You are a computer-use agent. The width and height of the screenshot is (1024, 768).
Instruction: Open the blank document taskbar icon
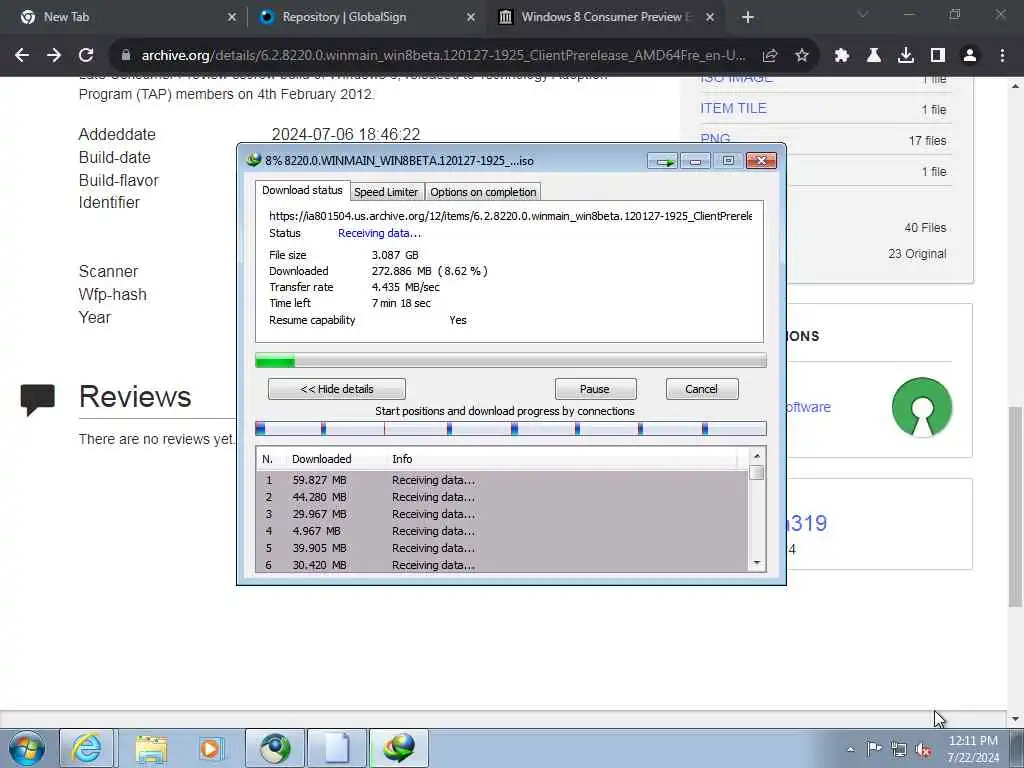(336, 748)
